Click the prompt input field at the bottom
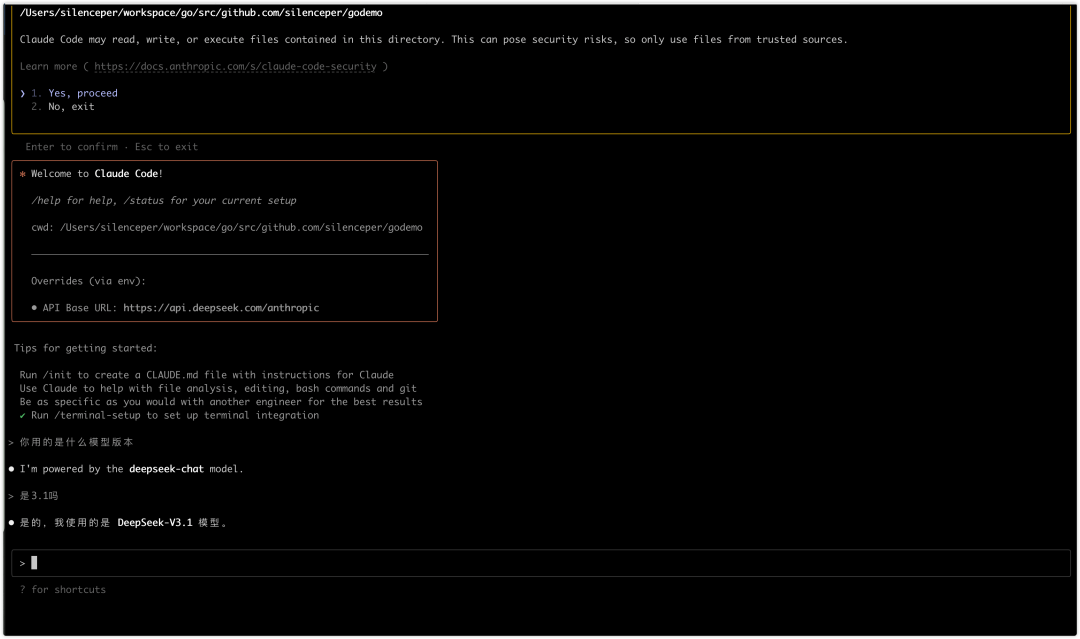Screen dimensions: 1080x639 coord(541,563)
